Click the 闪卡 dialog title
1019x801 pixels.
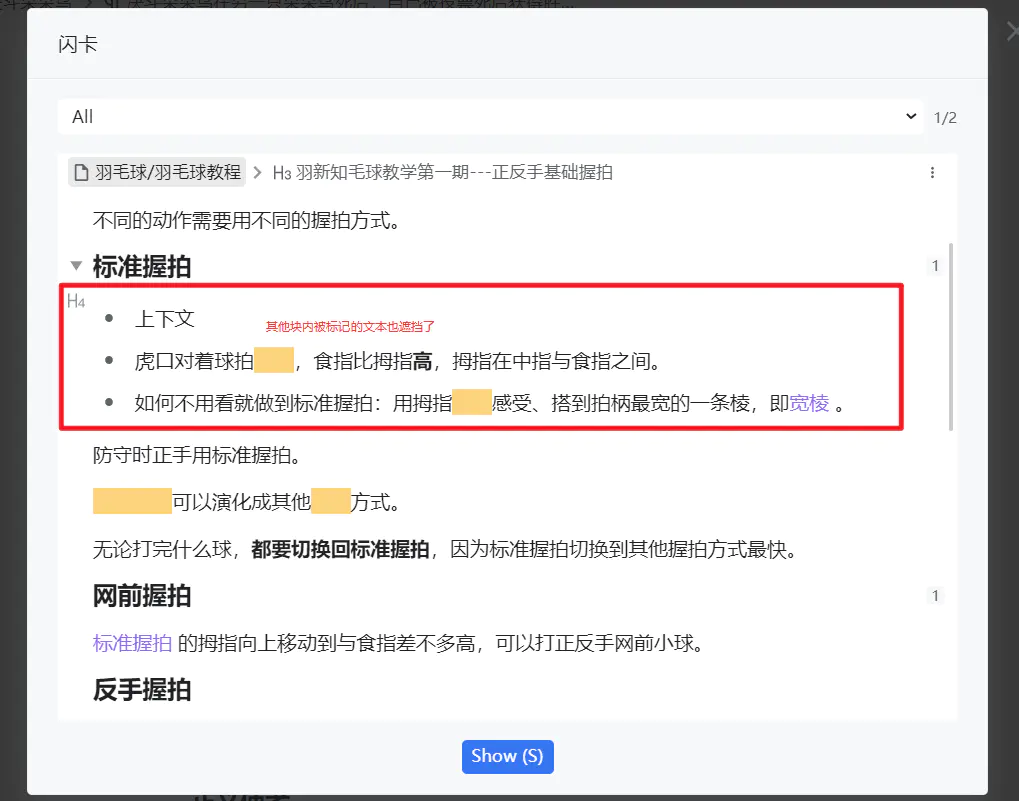78,44
